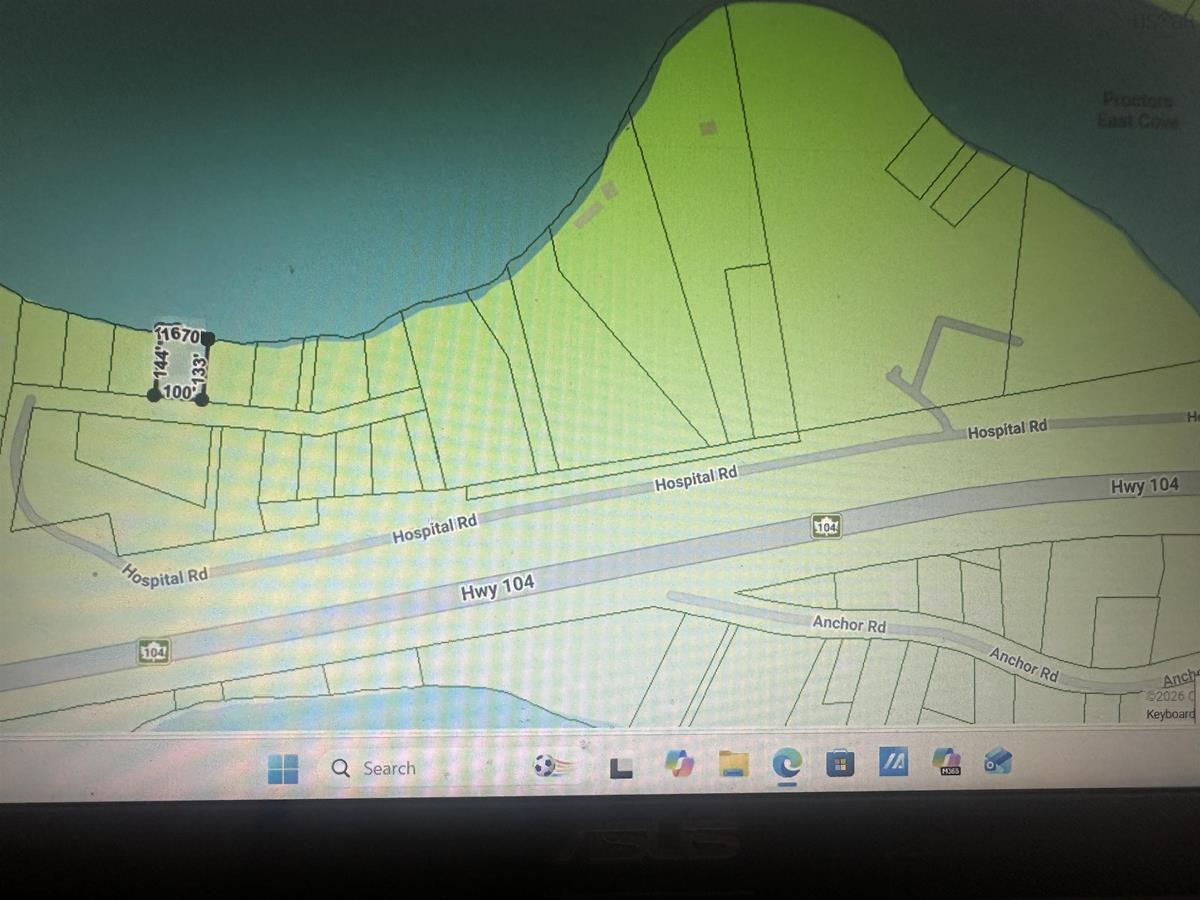Viewport: 1200px width, 900px height.
Task: Click the Keyboard shortcuts link on map
Action: (1170, 714)
